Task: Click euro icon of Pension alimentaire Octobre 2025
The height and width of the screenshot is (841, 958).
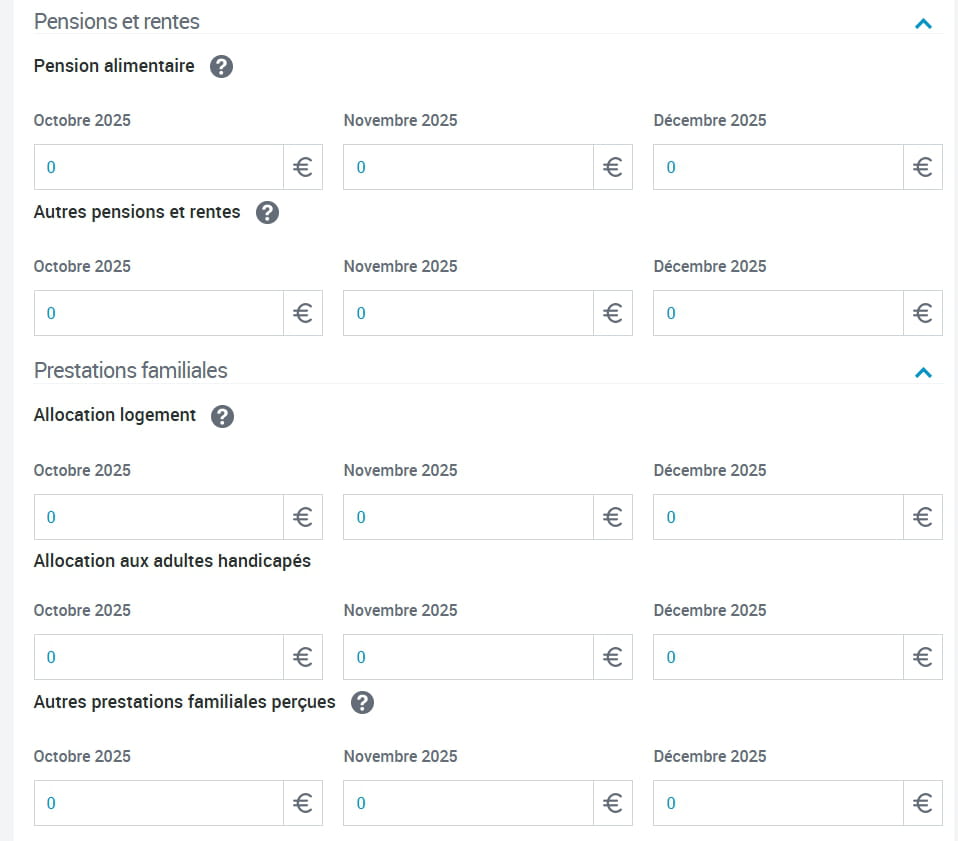Action: pyautogui.click(x=303, y=167)
